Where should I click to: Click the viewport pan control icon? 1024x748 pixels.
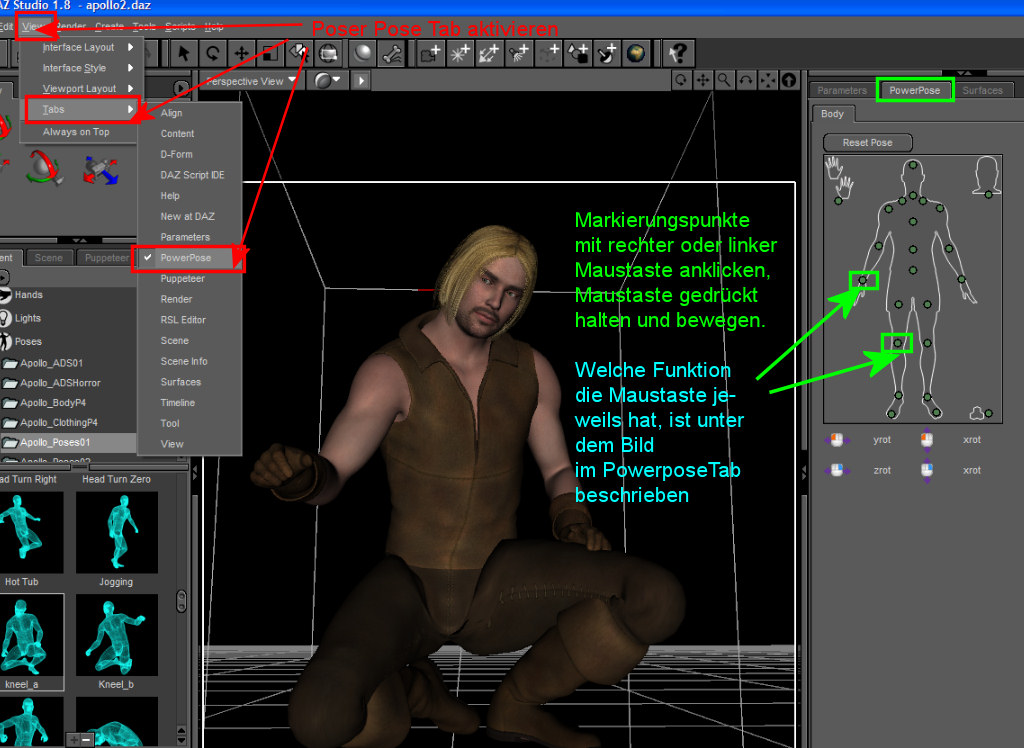click(703, 80)
